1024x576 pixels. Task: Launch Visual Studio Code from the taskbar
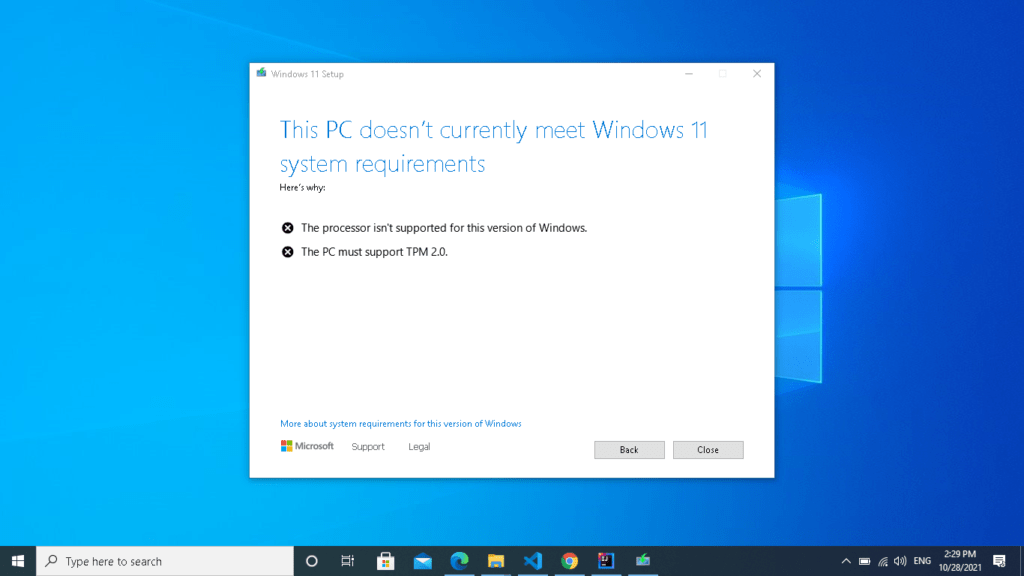(533, 560)
